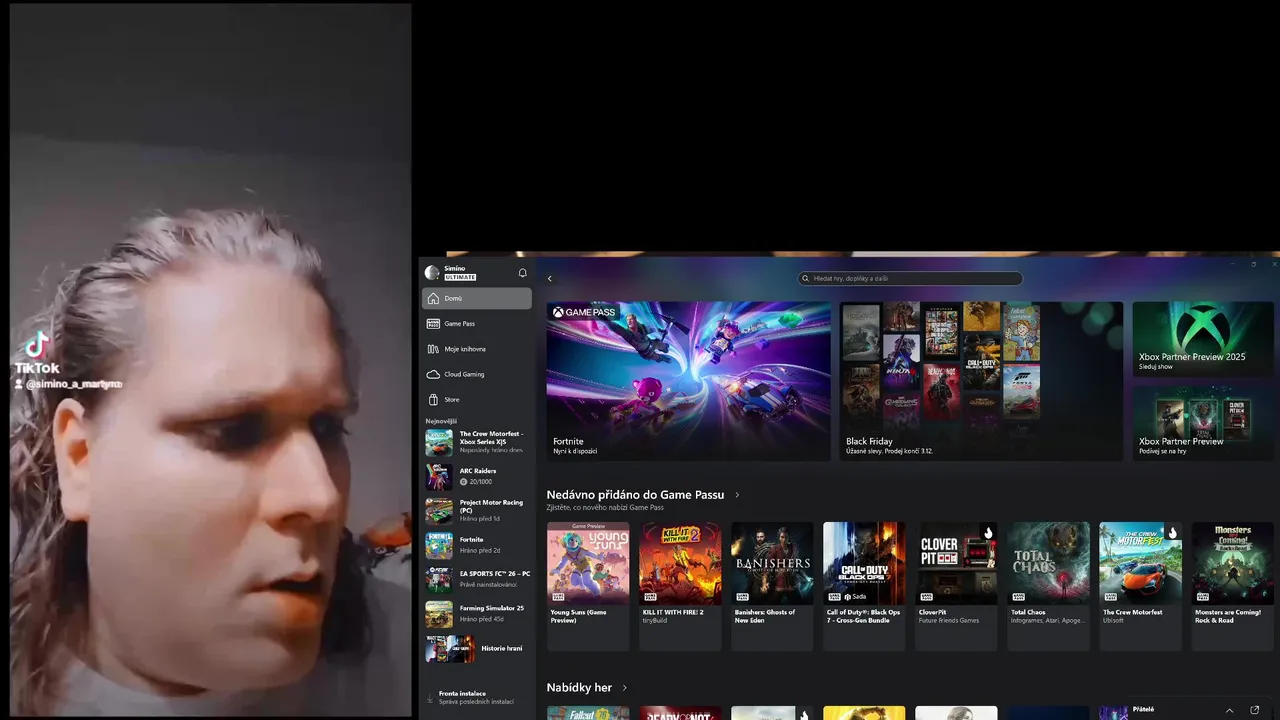The width and height of the screenshot is (1280, 720).
Task: Open the KILL IT WITH FIRE! 2 card
Action: tap(680, 586)
